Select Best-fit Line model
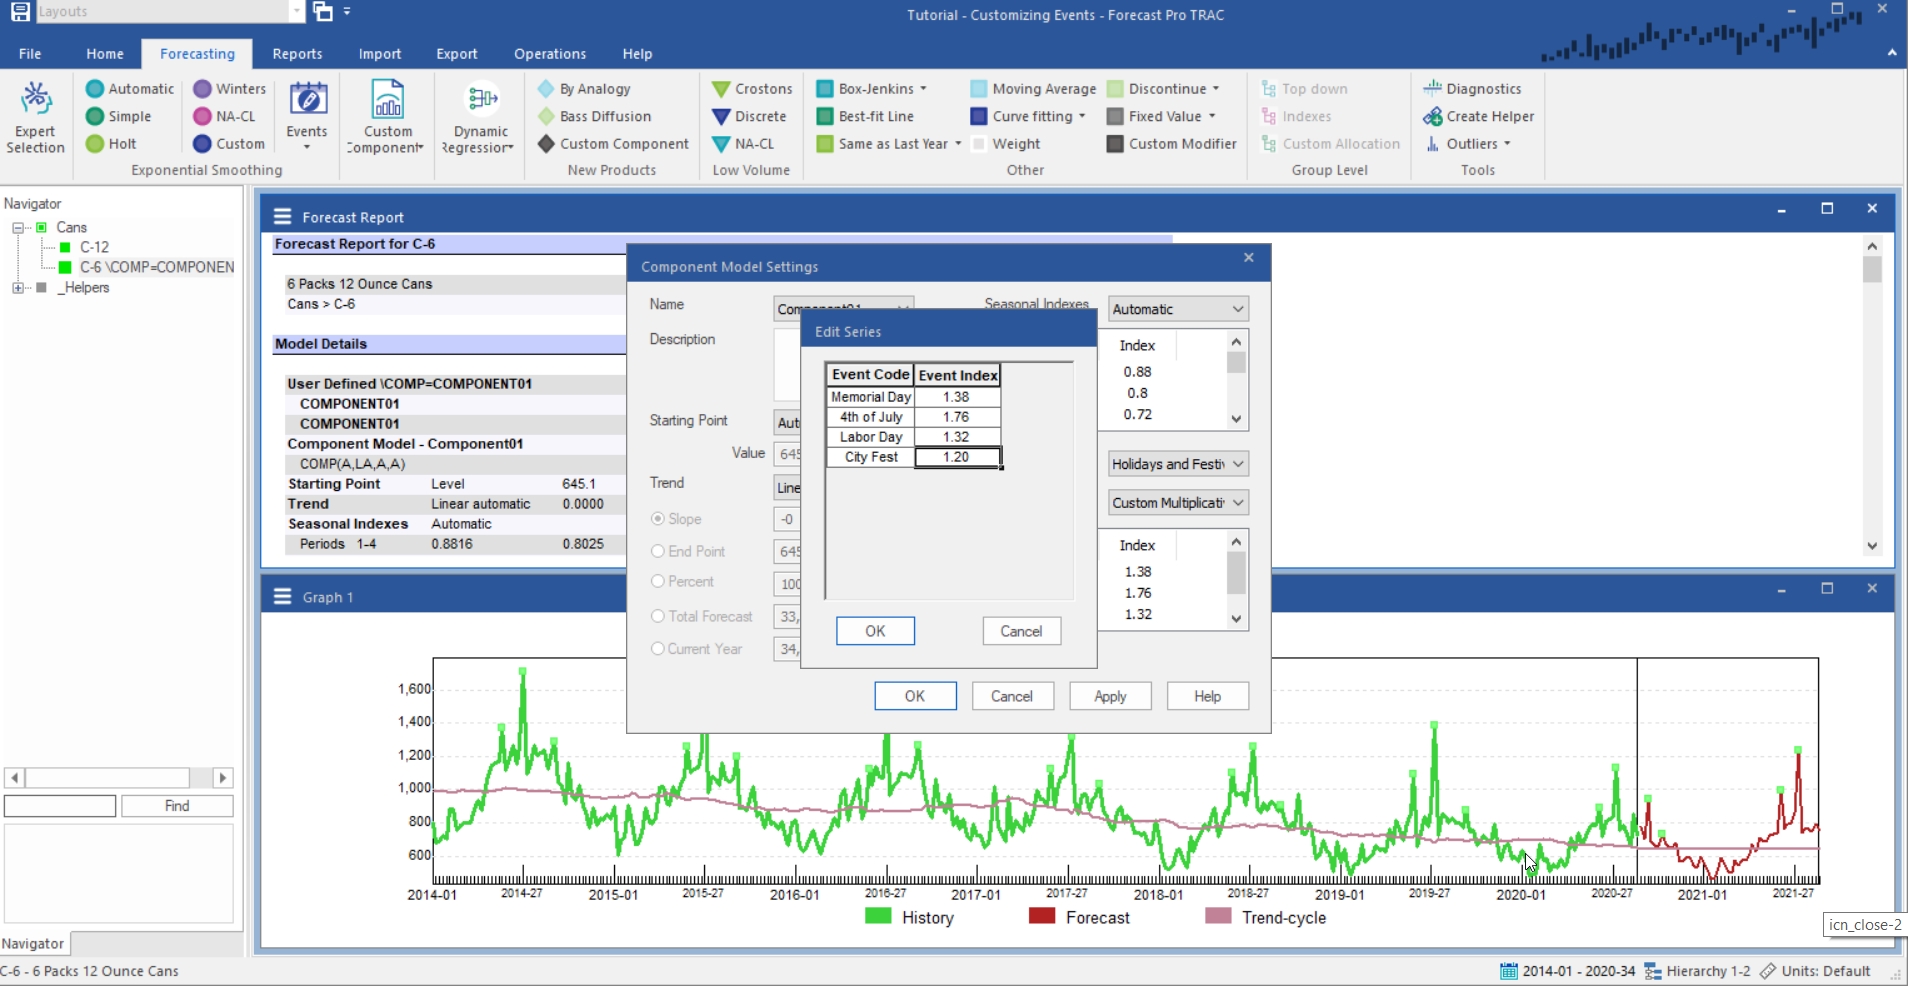The width and height of the screenshot is (1908, 986). point(865,116)
